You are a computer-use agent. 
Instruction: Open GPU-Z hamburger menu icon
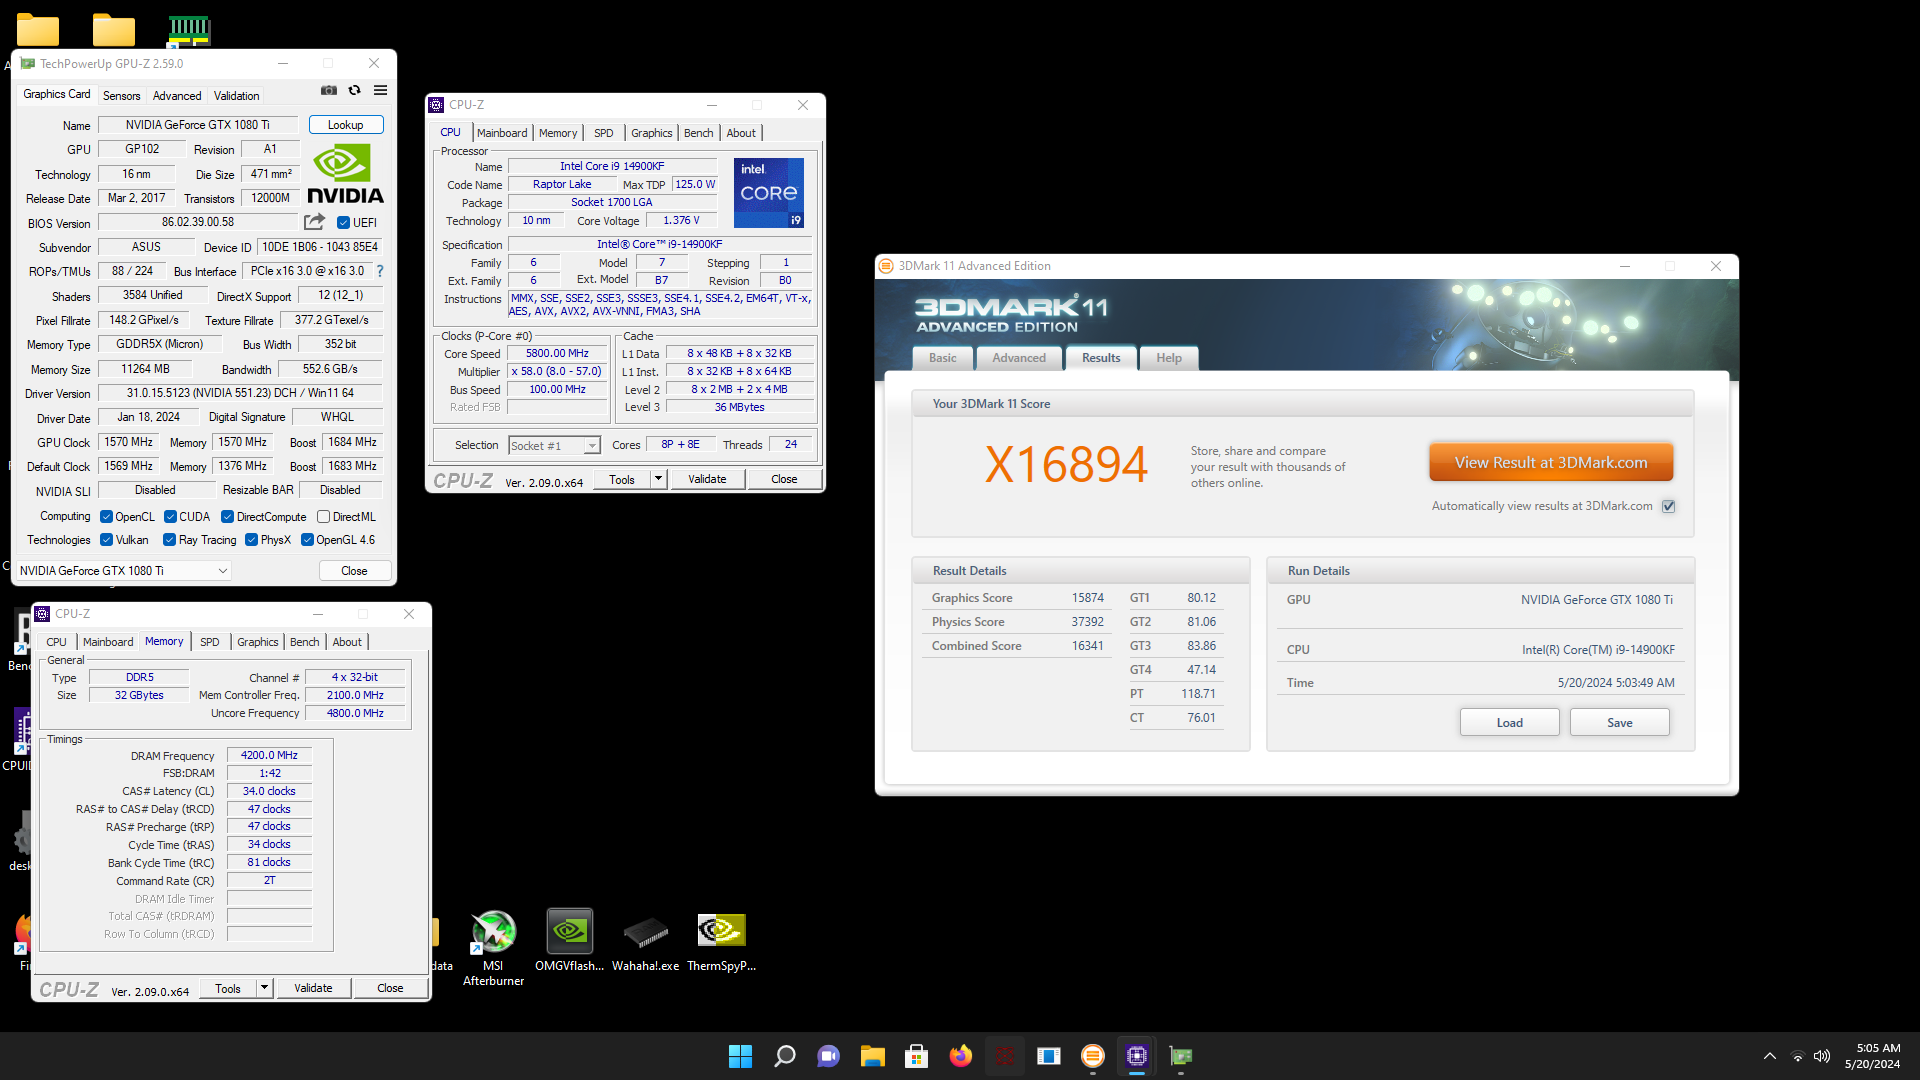click(x=380, y=90)
